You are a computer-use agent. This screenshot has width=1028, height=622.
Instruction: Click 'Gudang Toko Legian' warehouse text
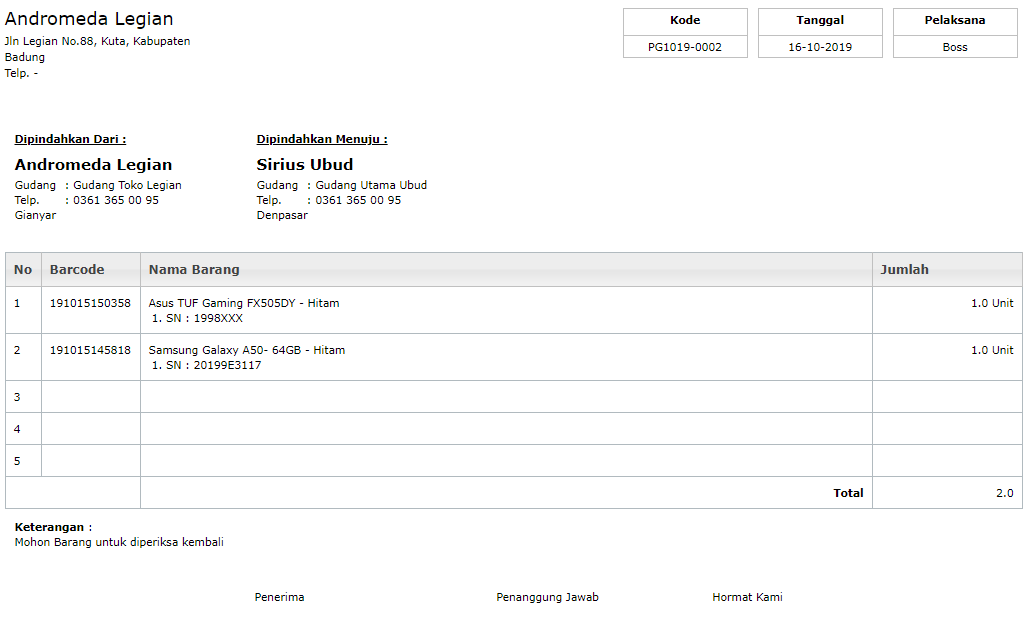point(127,185)
